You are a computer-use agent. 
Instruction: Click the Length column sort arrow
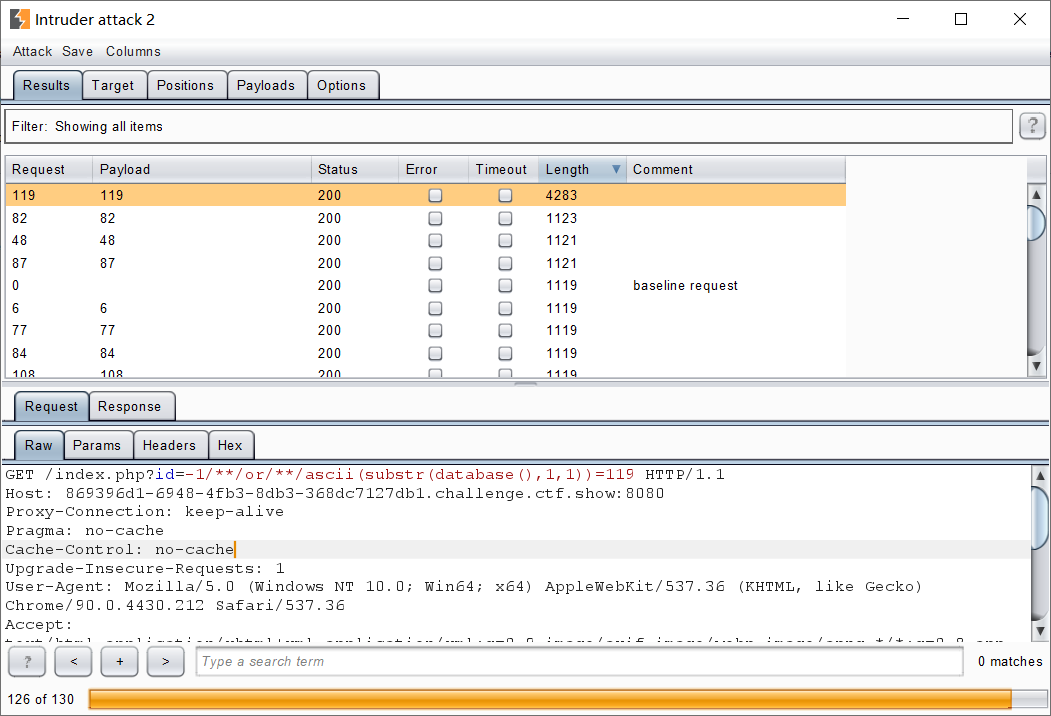pos(616,169)
